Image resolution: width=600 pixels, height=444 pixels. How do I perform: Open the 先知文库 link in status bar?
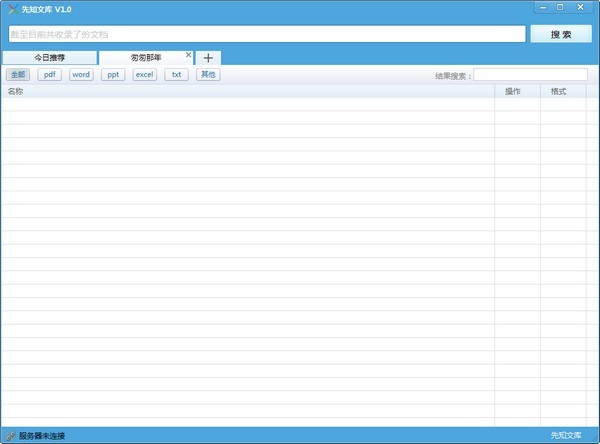pyautogui.click(x=565, y=436)
